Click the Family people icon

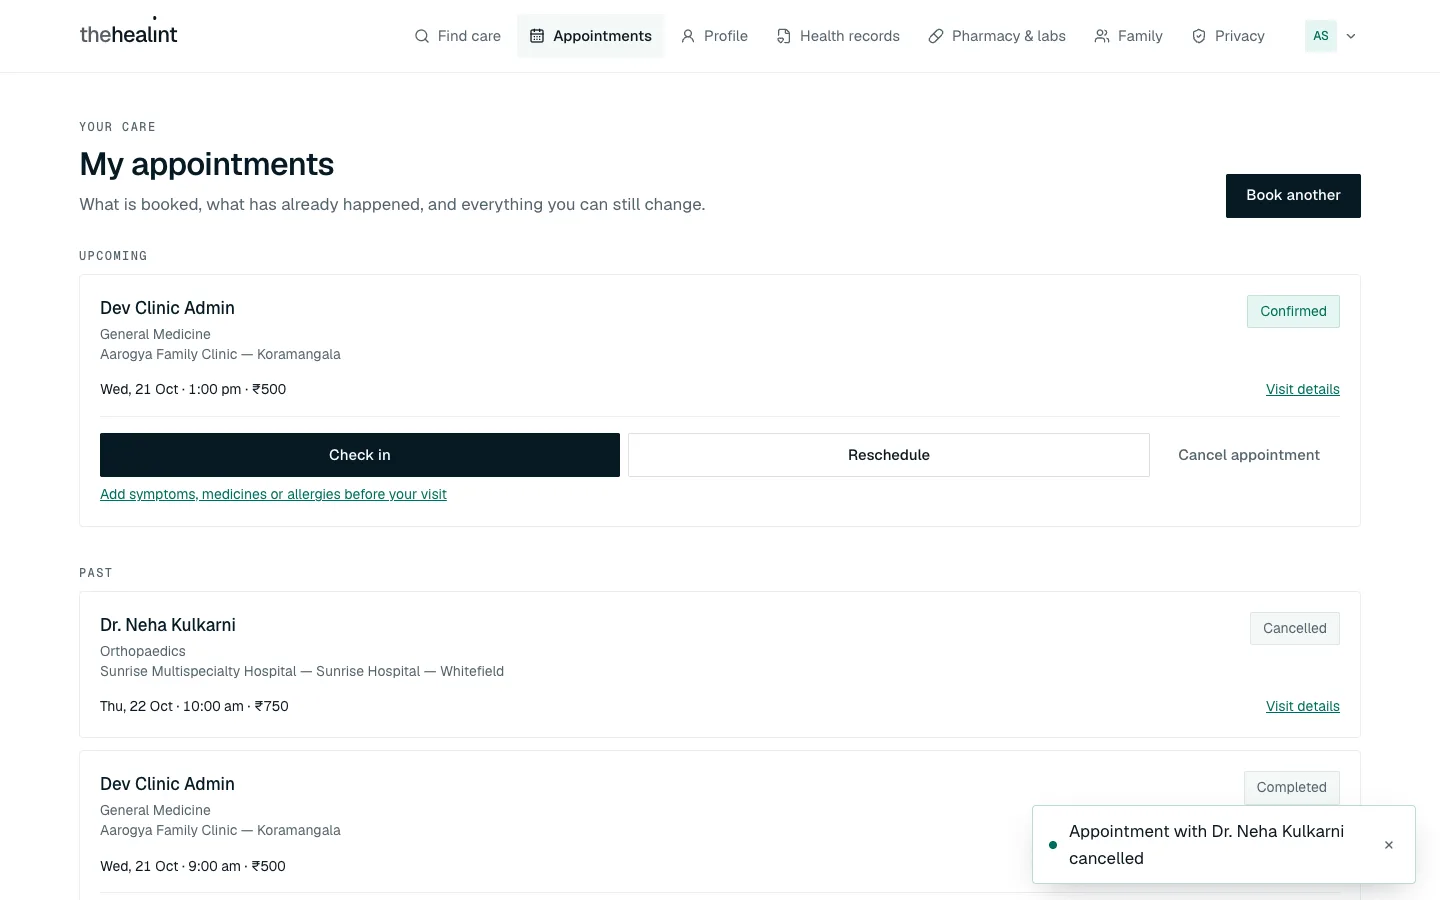(x=1102, y=36)
